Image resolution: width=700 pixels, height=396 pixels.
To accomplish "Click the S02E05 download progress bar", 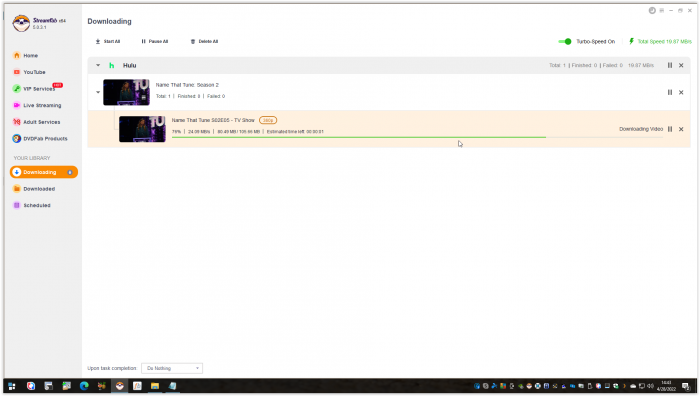I will pyautogui.click(x=417, y=138).
